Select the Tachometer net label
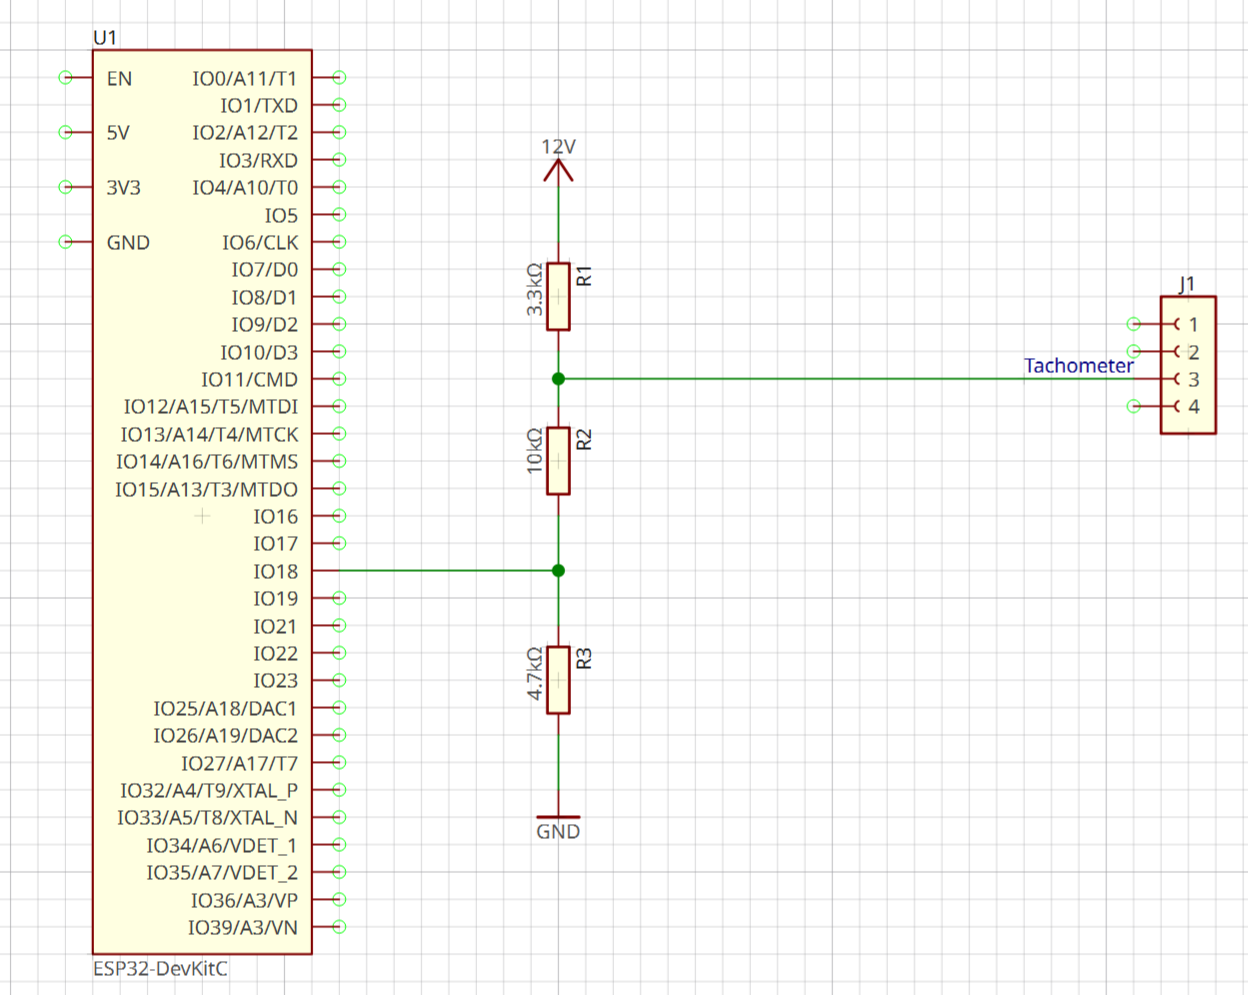The height and width of the screenshot is (995, 1248). click(x=1078, y=366)
